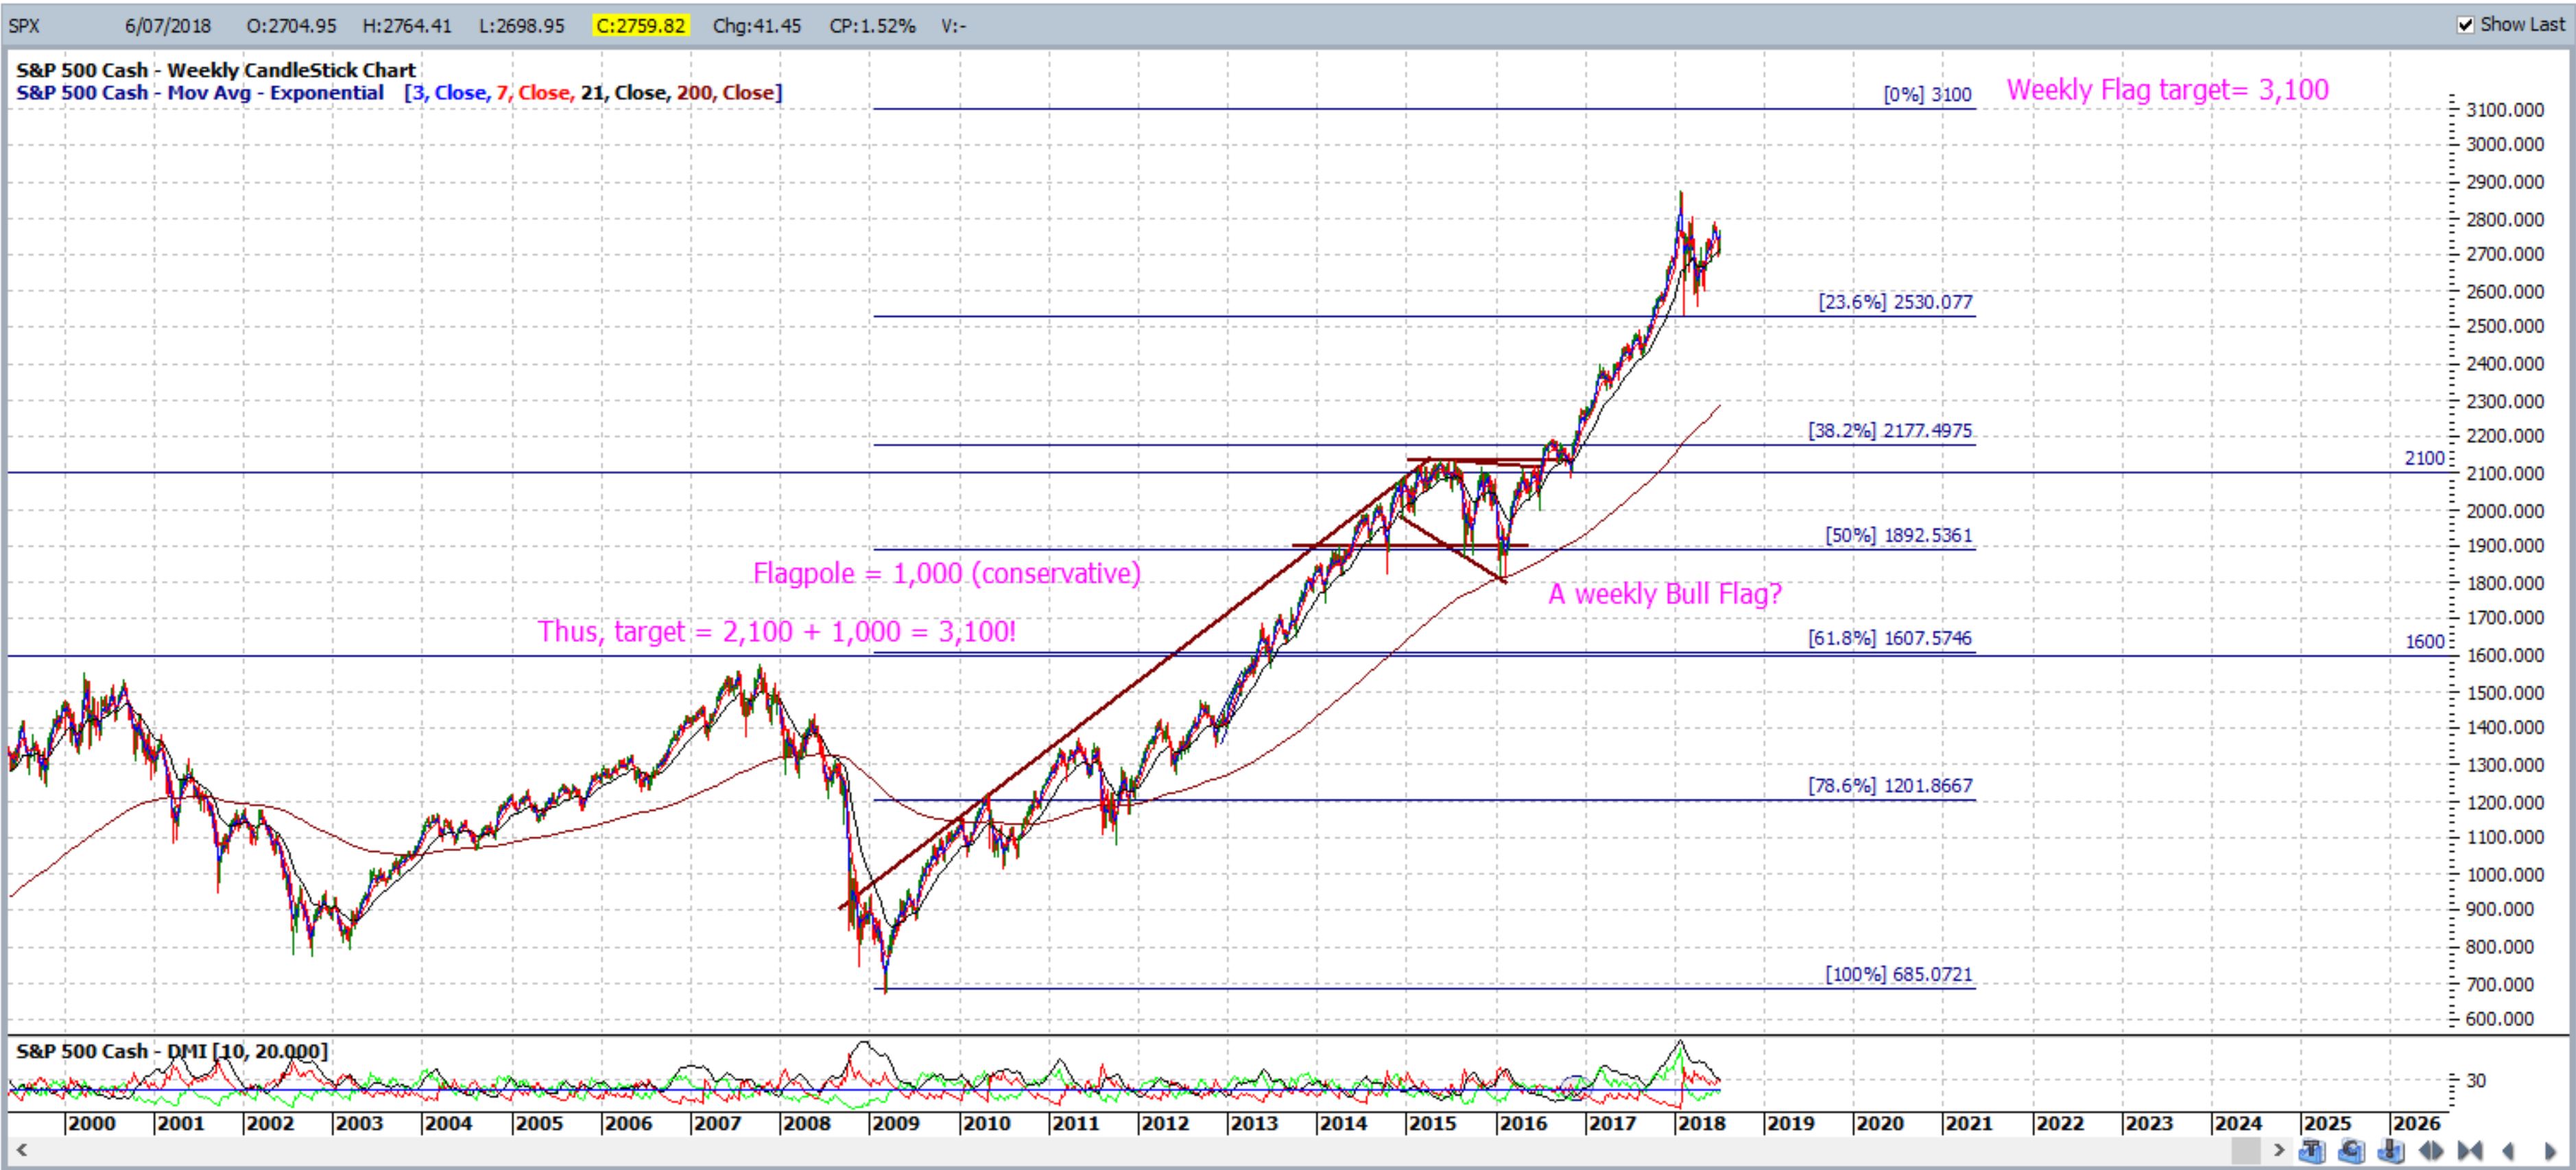
Task: Click the 30 level on DMI axis
Action: [x=2476, y=1080]
